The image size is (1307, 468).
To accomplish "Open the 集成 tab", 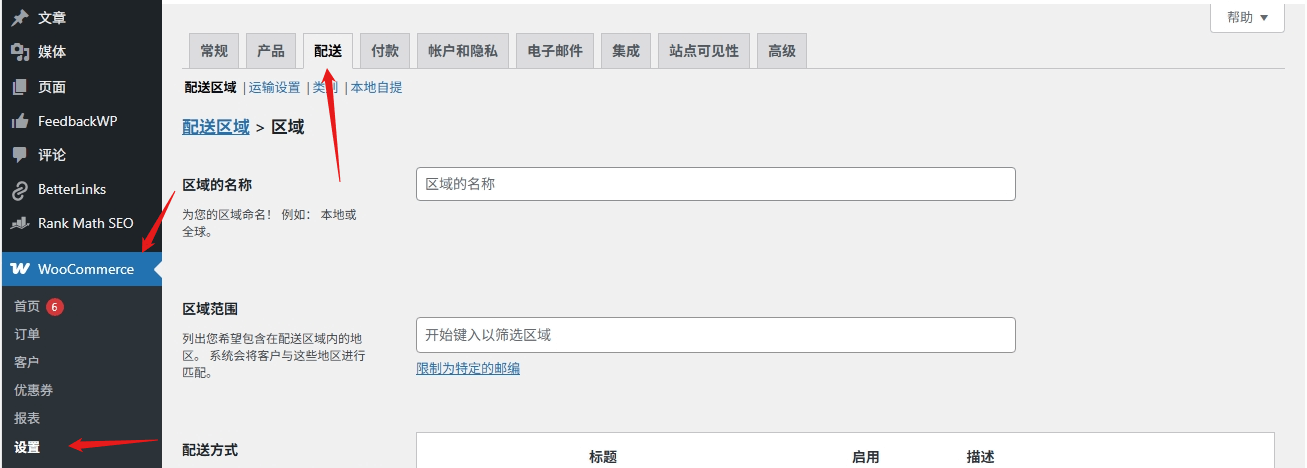I will coord(626,51).
